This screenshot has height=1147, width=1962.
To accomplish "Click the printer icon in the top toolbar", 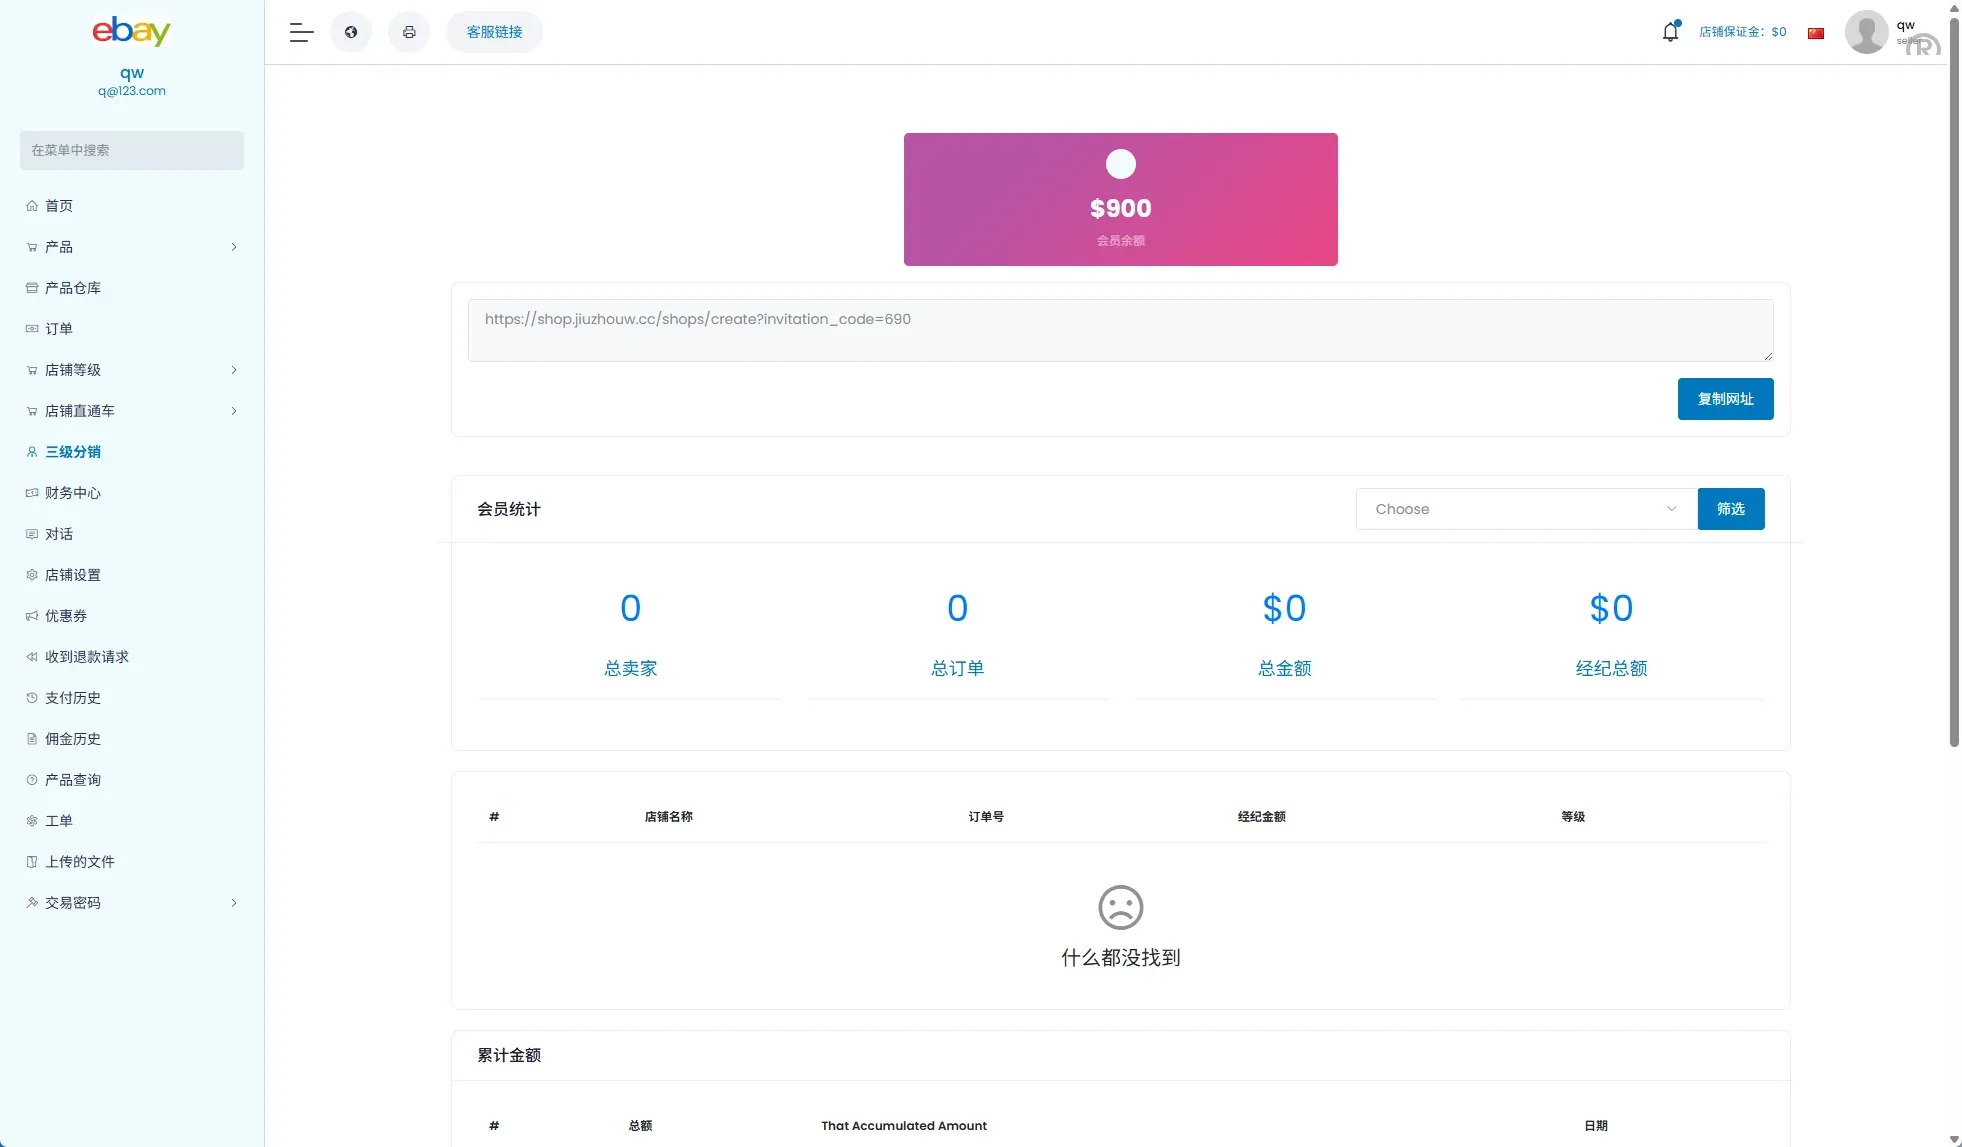I will click(x=409, y=31).
